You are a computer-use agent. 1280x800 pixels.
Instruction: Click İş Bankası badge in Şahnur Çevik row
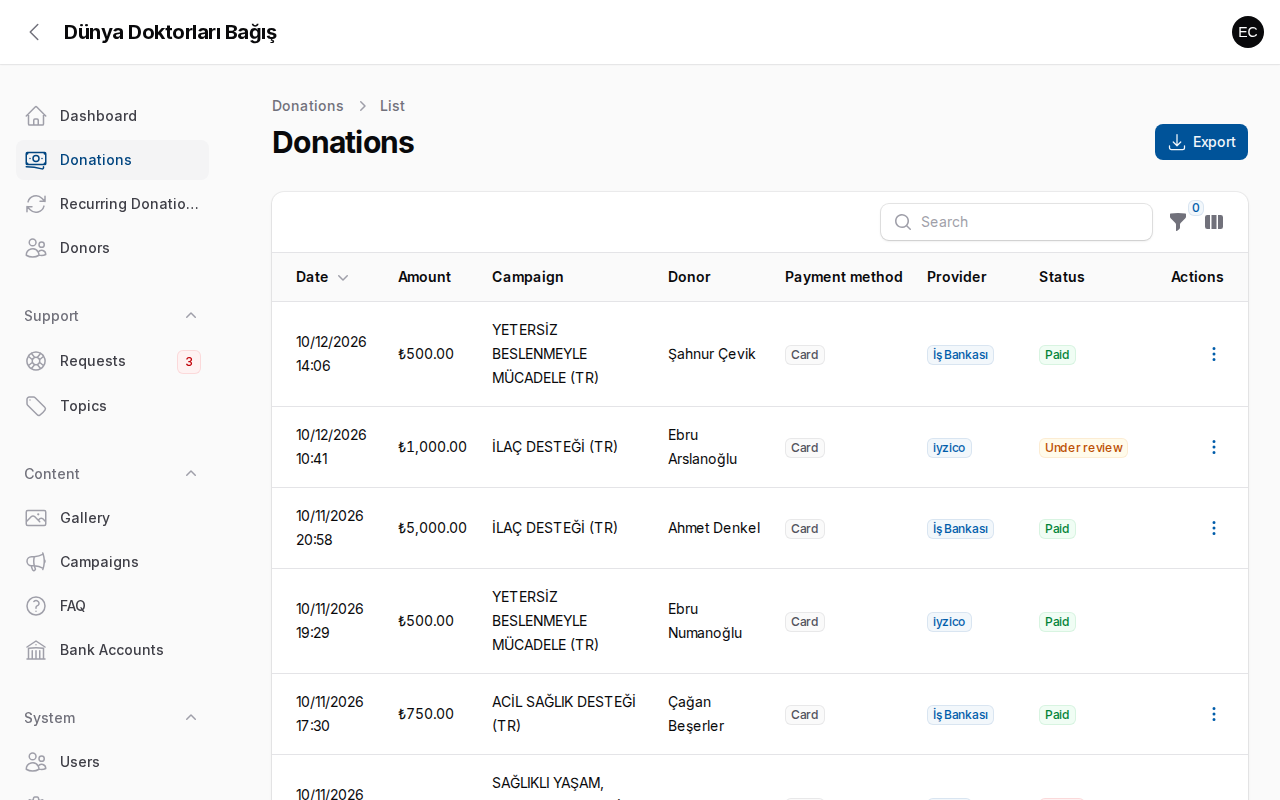pyautogui.click(x=960, y=355)
